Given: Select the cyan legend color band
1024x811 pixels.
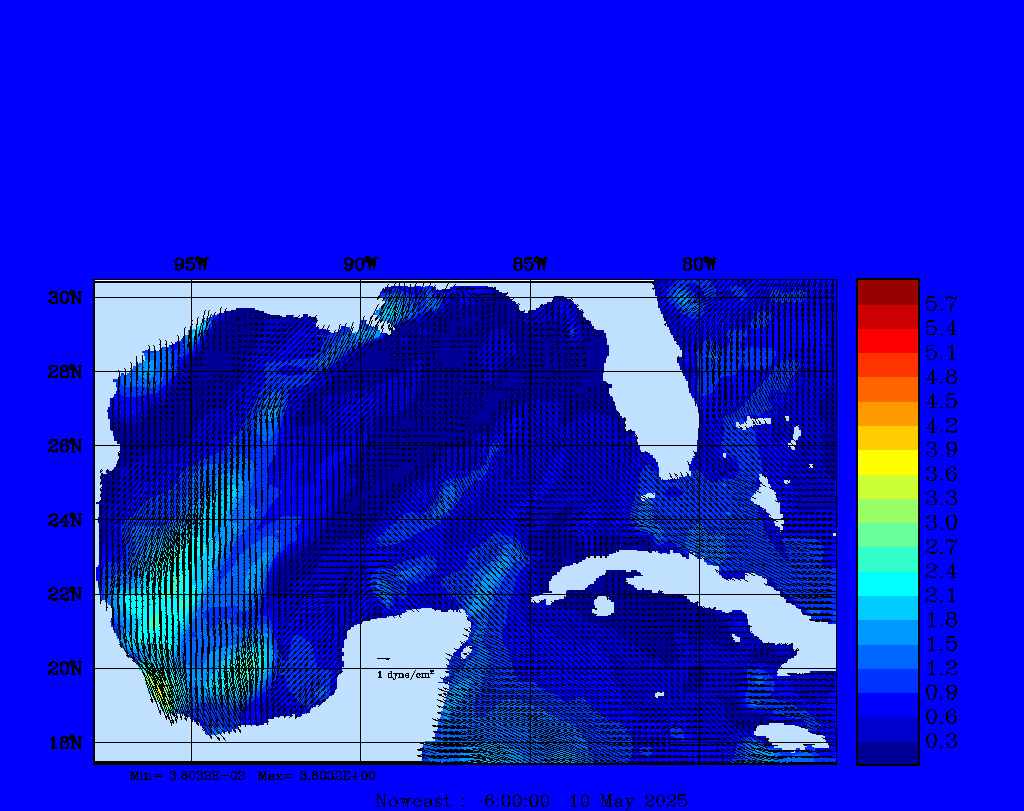Looking at the screenshot, I should click(887, 584).
